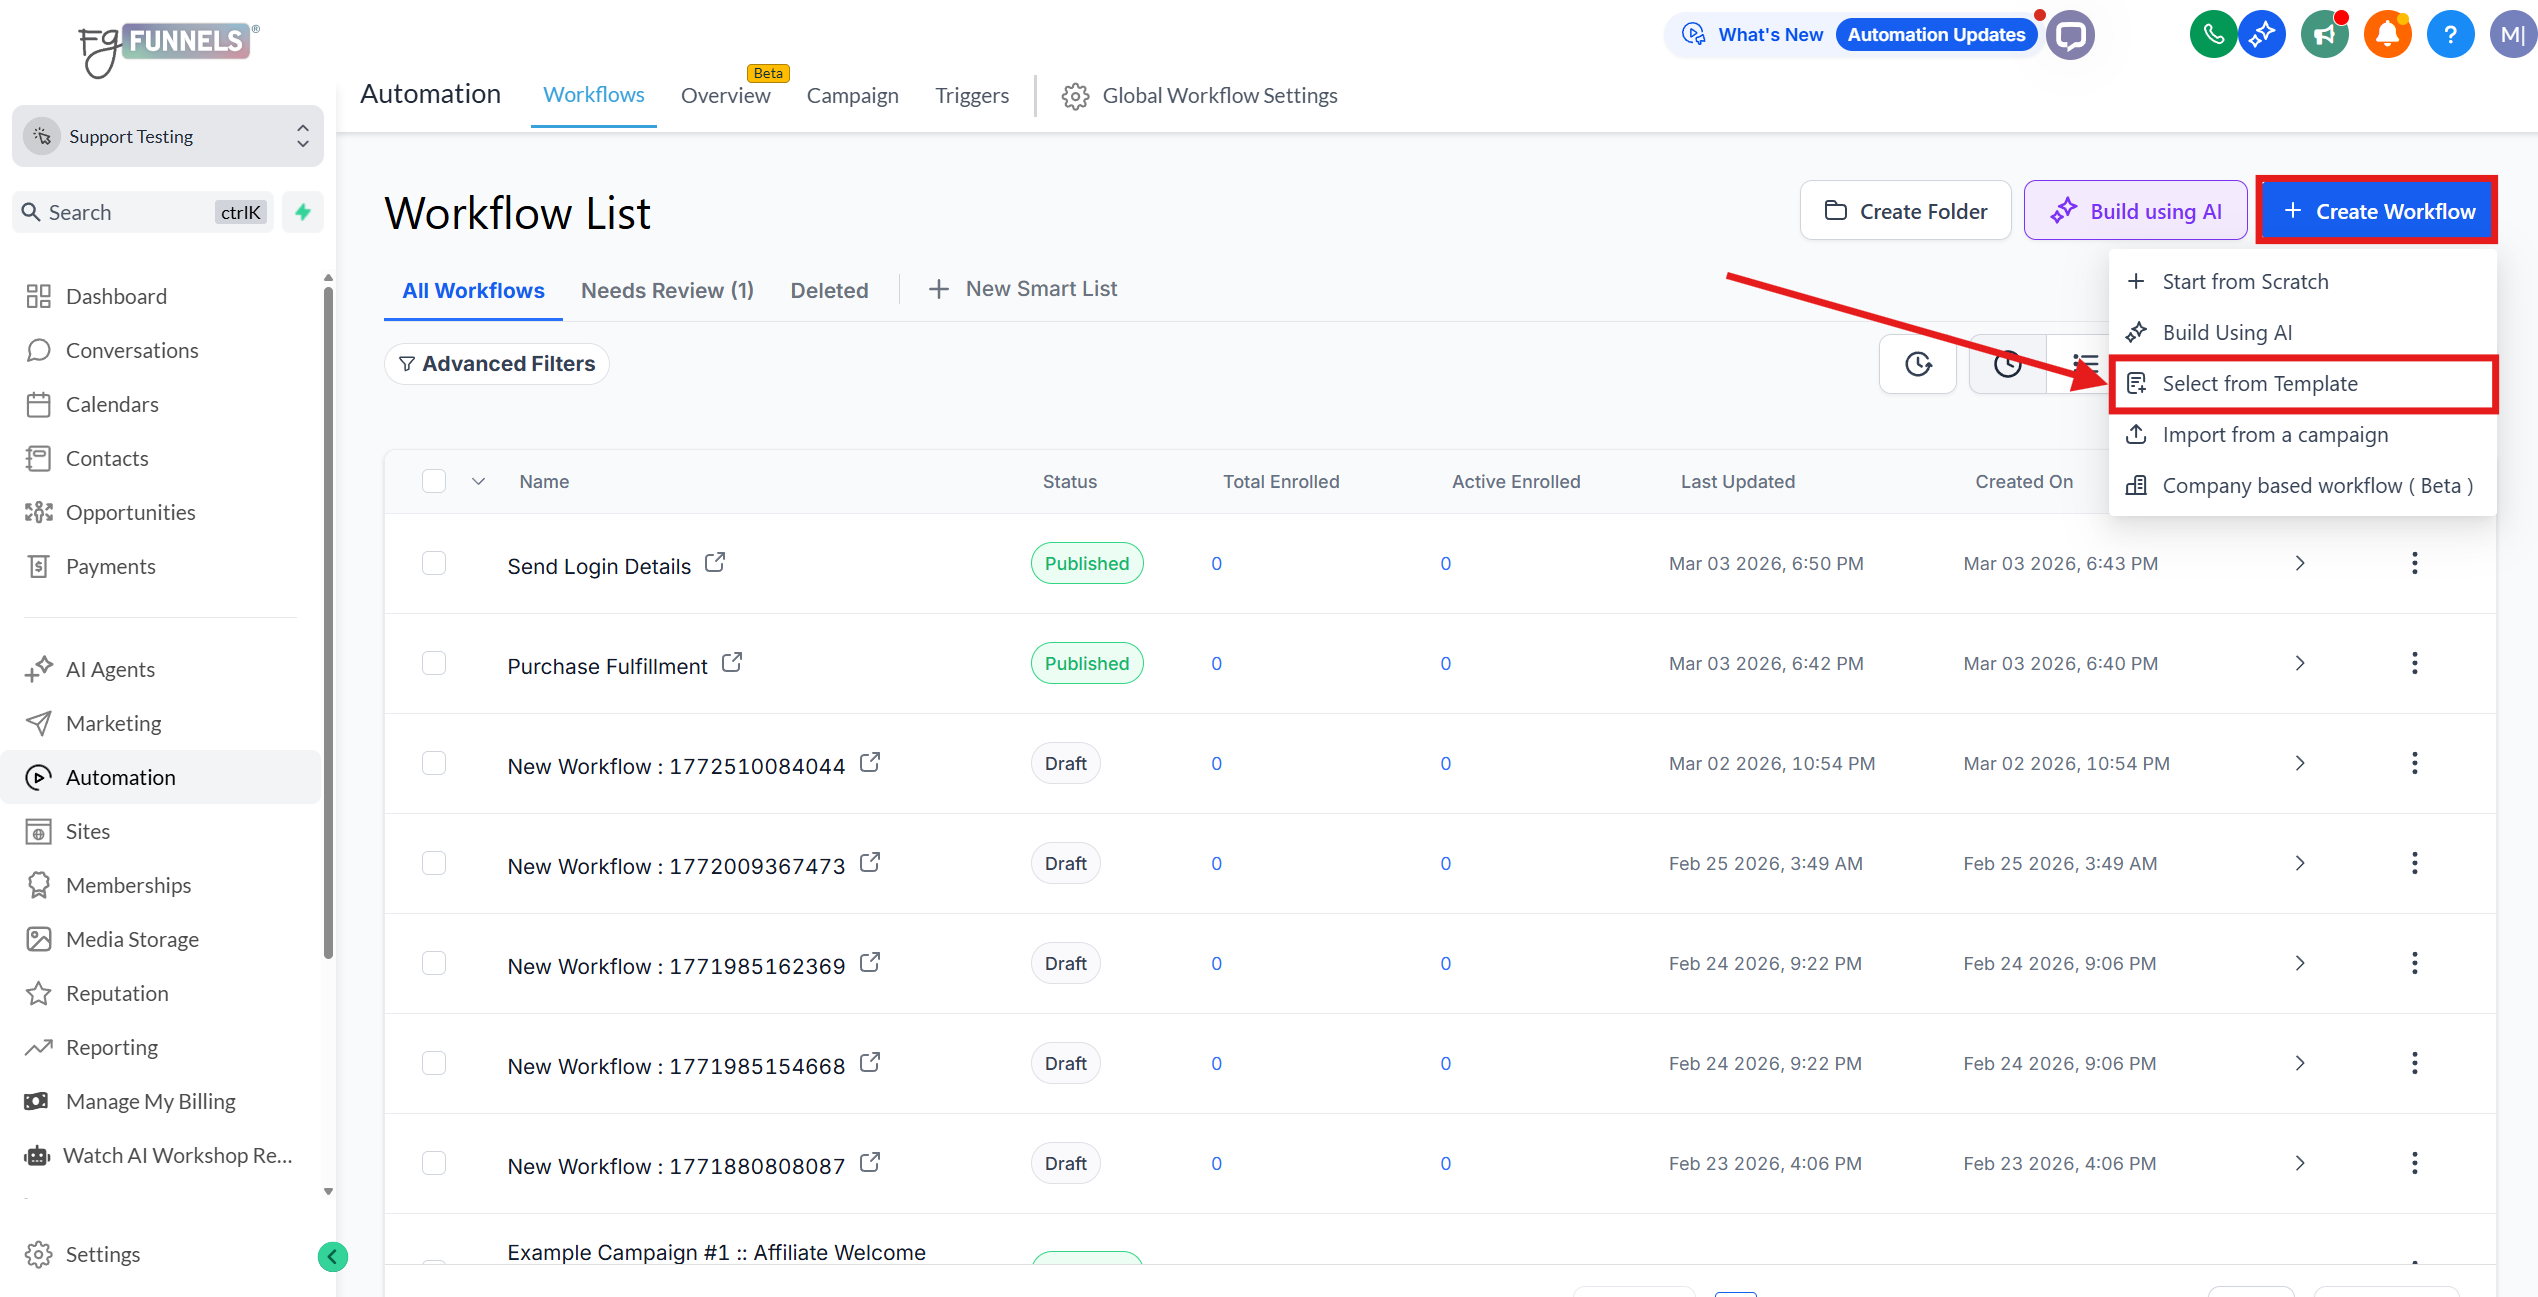Select checkbox for New Workflow : 1772510084044
Viewport: 2538px width, 1297px height.
point(434,763)
